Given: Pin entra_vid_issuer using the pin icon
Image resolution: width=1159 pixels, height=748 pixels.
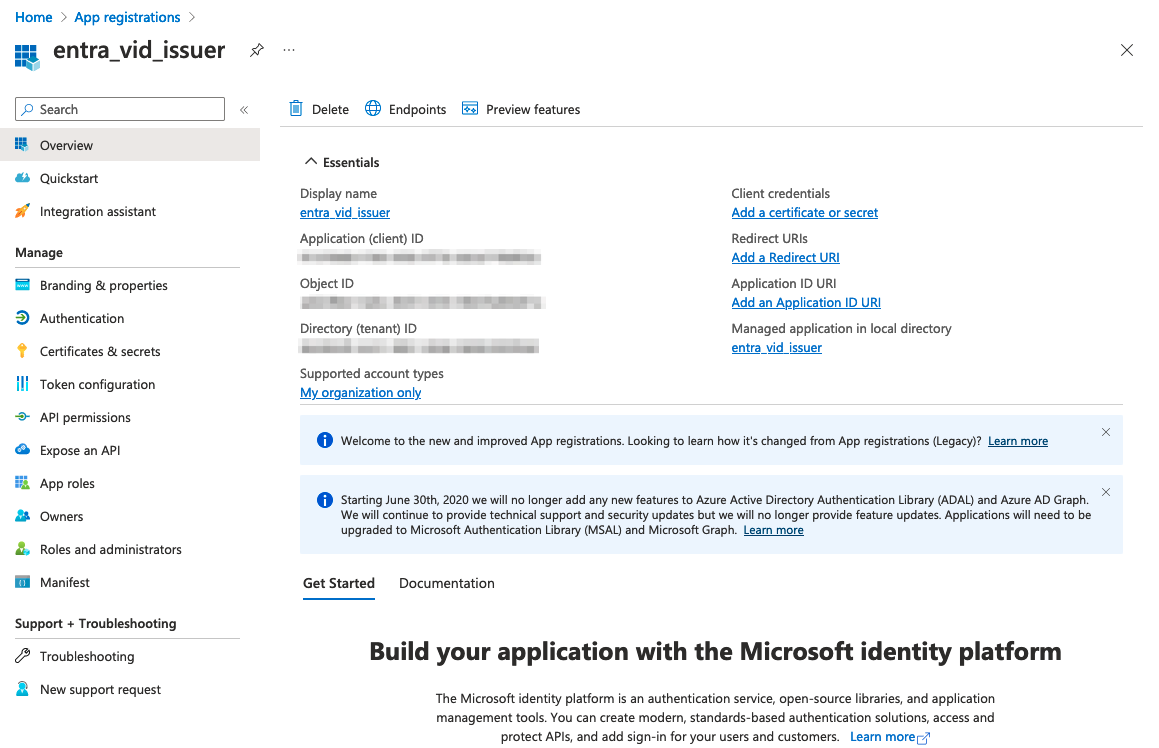Looking at the screenshot, I should [257, 50].
